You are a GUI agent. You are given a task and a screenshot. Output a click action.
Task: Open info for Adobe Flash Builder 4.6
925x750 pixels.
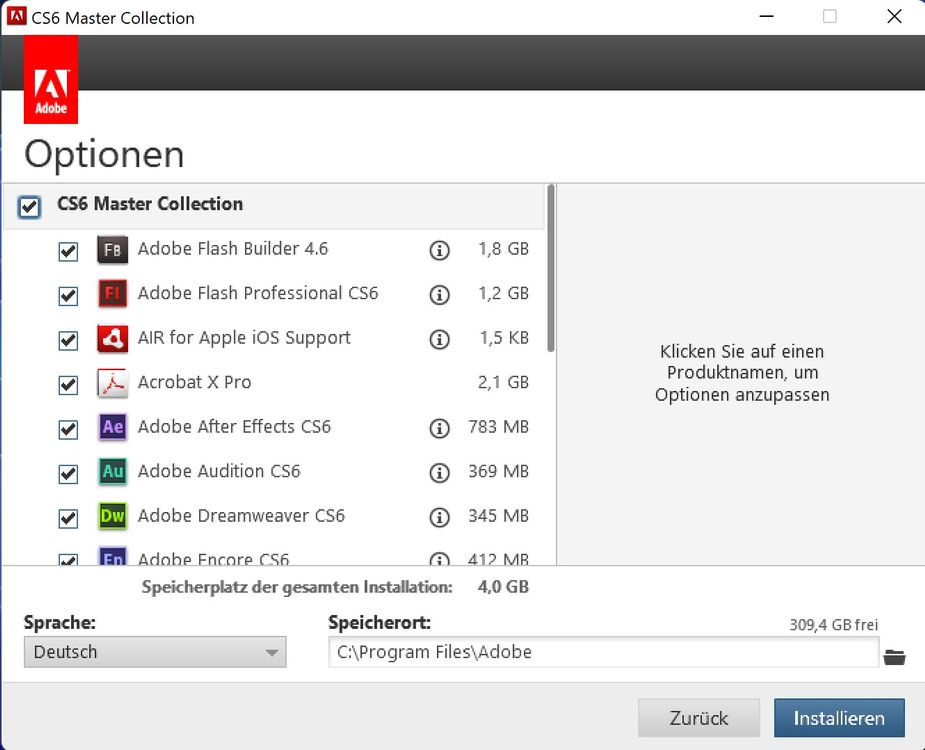click(439, 251)
